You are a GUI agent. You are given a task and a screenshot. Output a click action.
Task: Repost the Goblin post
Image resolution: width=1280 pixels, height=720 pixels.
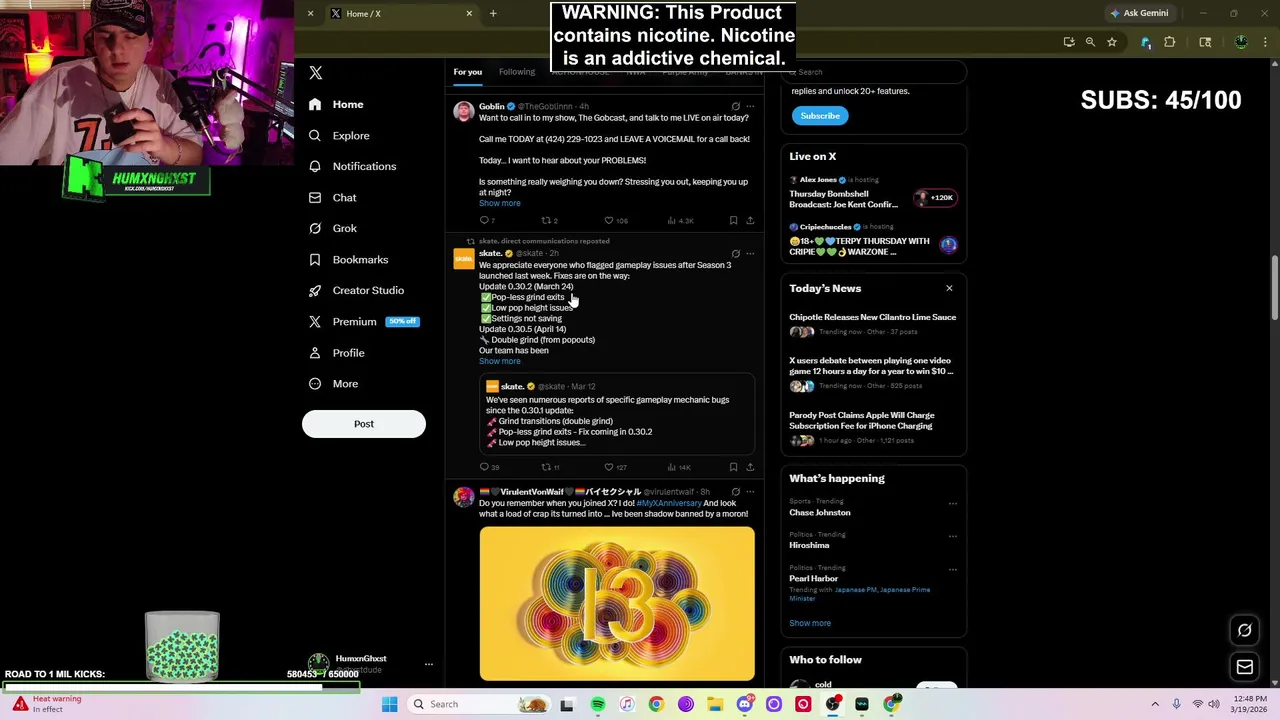click(x=547, y=220)
